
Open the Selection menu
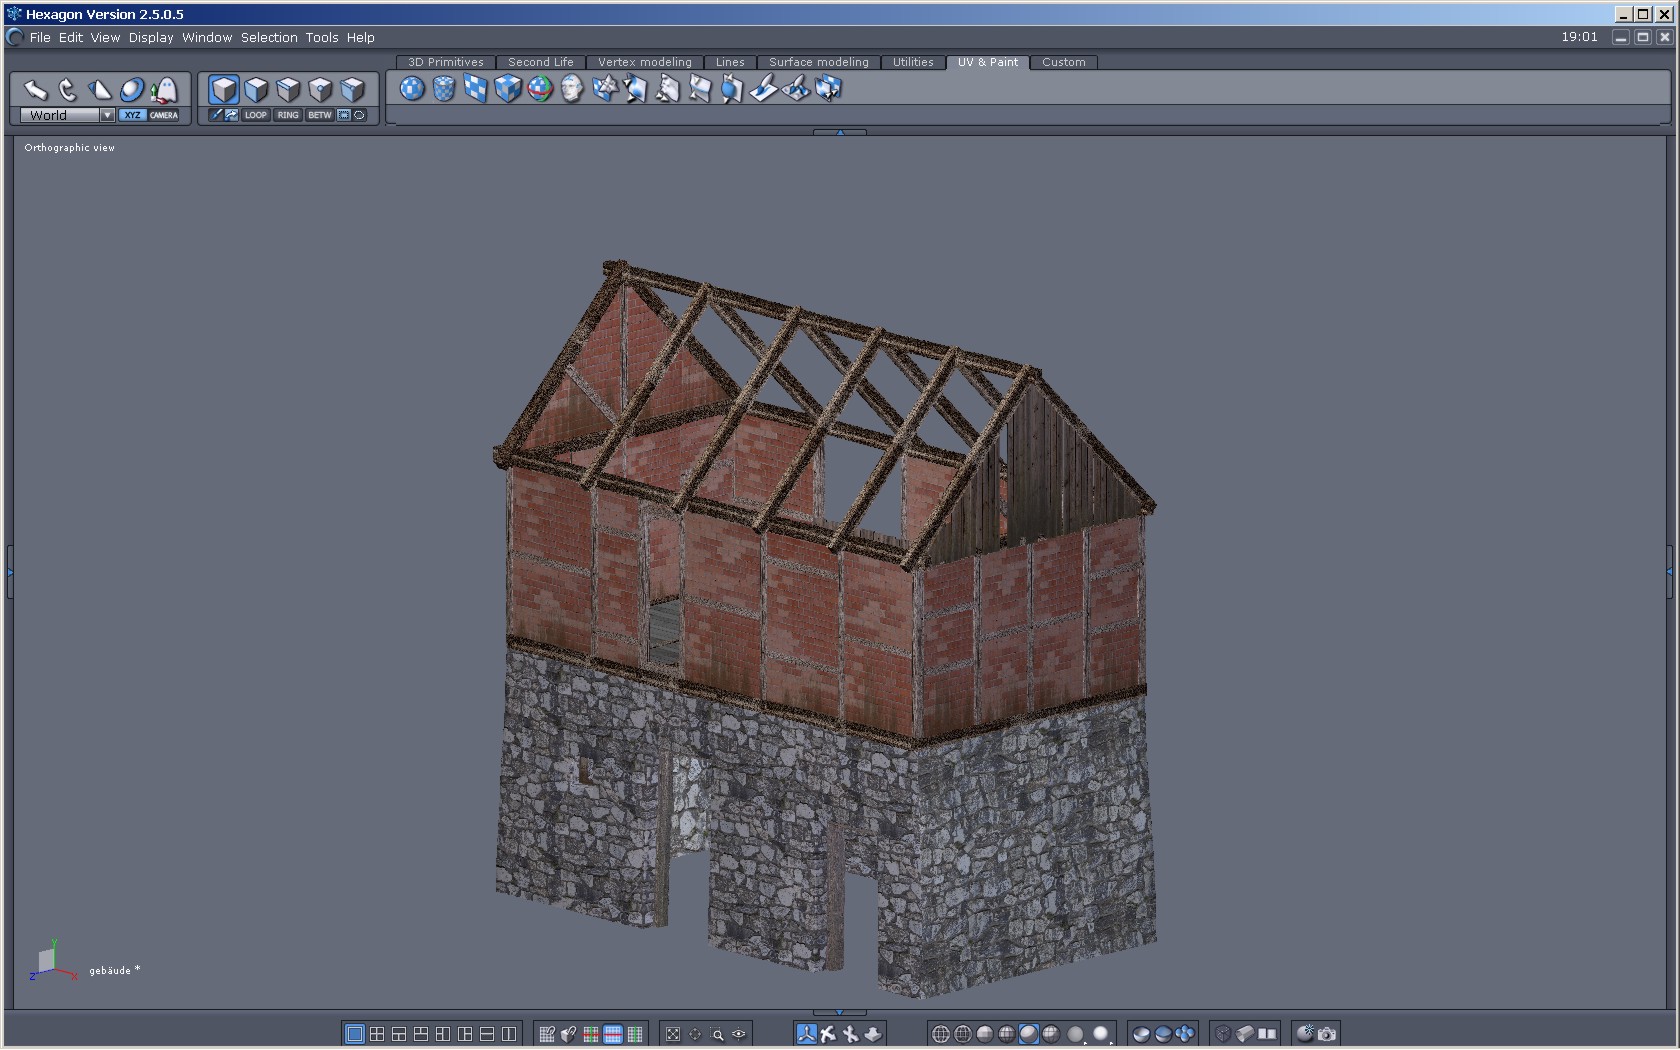pos(269,37)
